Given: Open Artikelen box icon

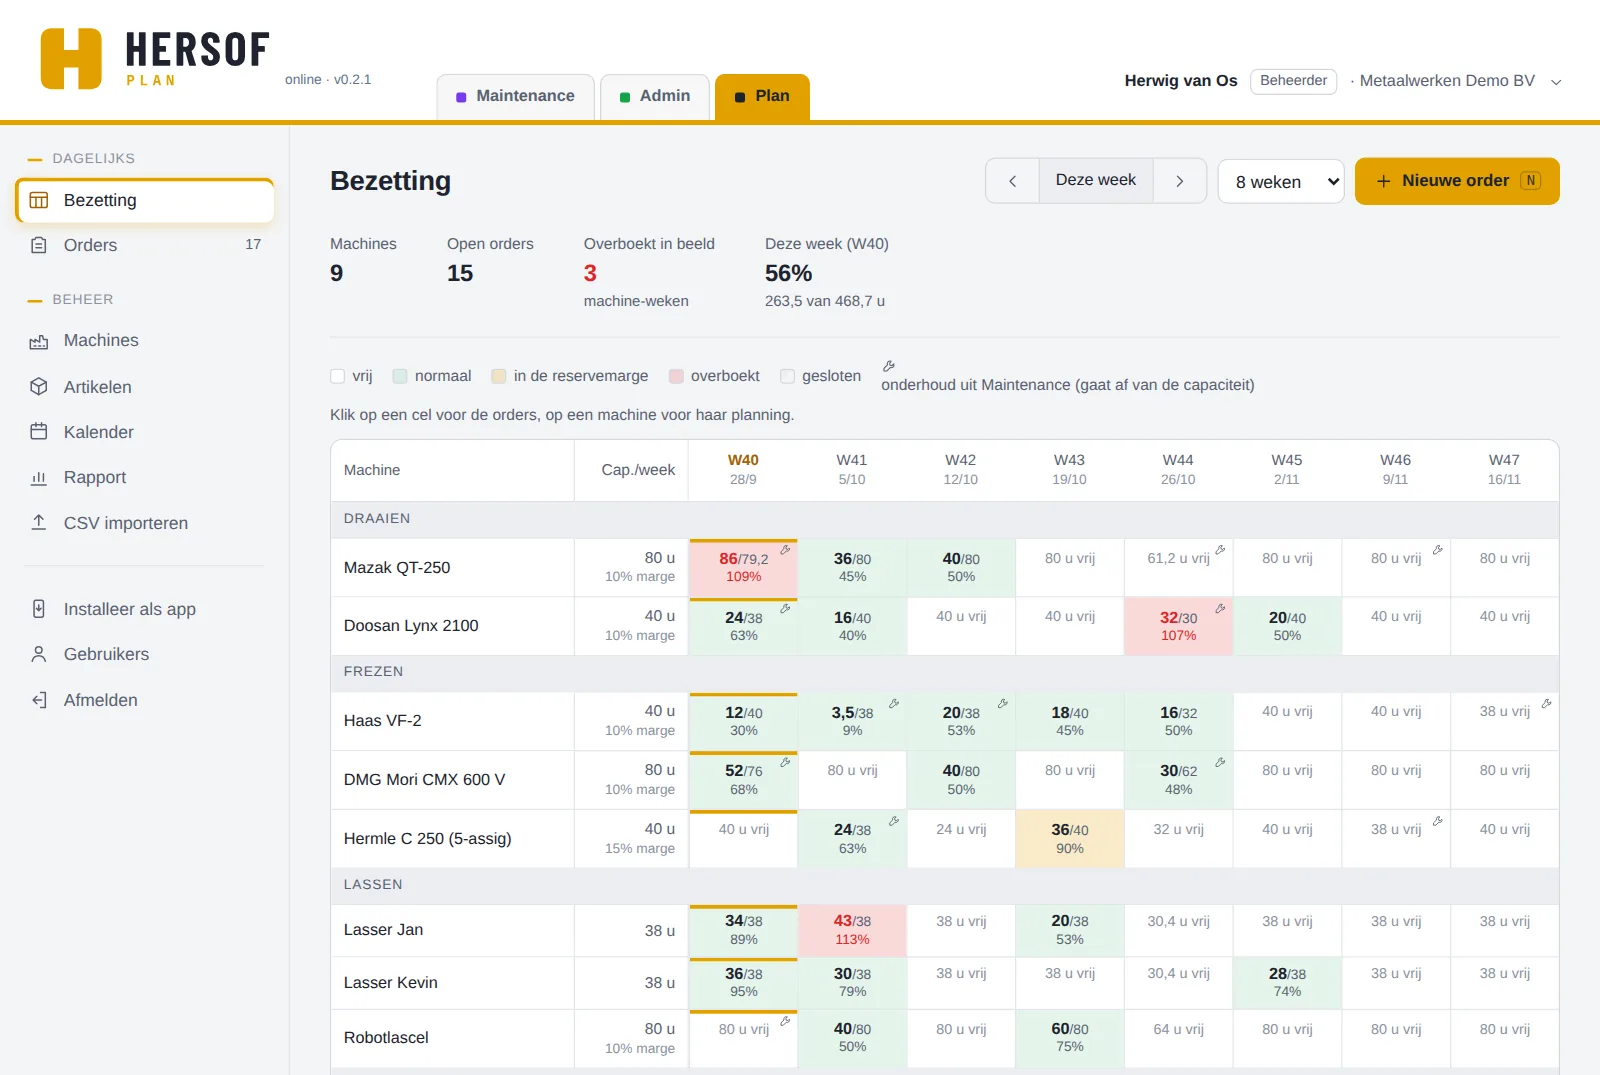Looking at the screenshot, I should tap(39, 387).
